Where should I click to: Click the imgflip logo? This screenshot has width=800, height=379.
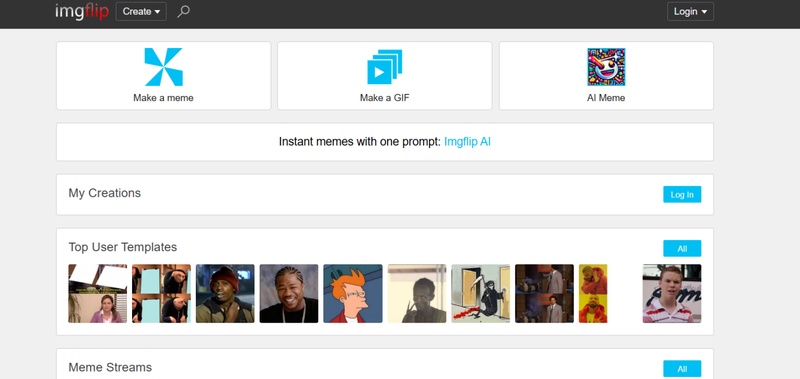(82, 11)
